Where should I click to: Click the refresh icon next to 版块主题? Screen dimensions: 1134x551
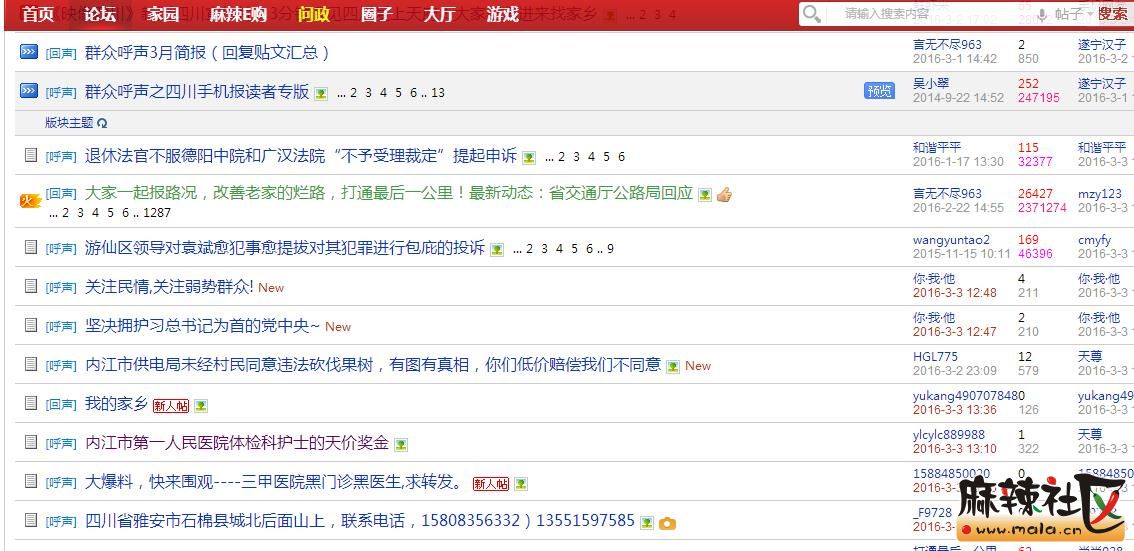102,123
